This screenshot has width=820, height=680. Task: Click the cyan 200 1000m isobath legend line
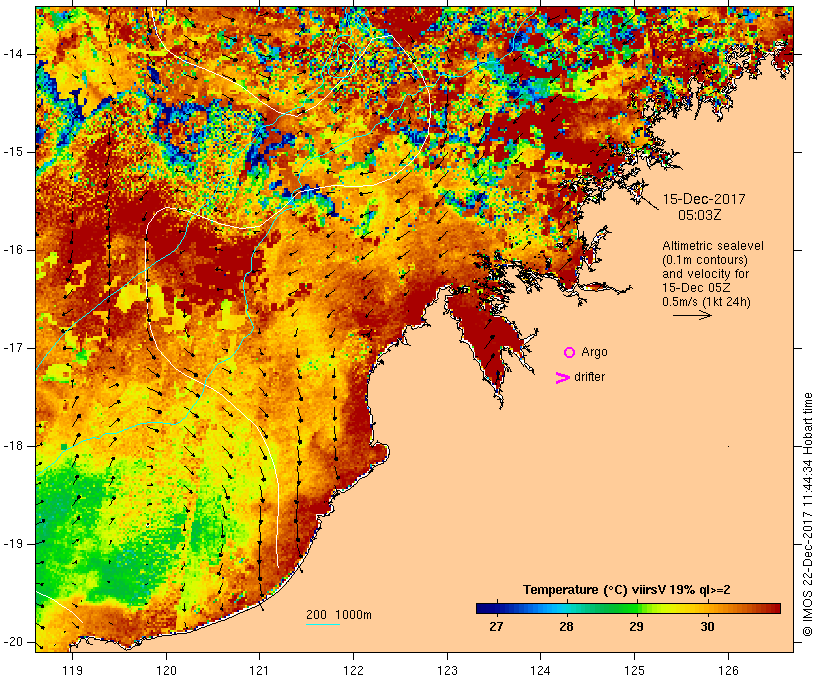coord(323,625)
